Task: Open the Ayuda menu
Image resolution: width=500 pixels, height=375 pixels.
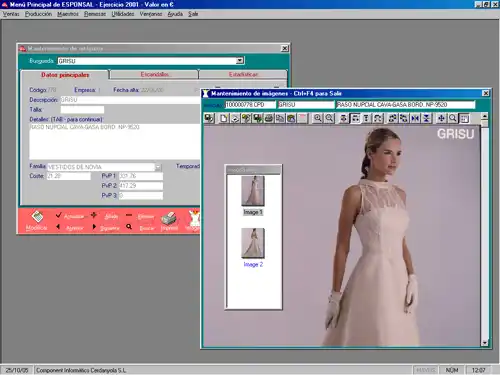Action: [x=175, y=14]
